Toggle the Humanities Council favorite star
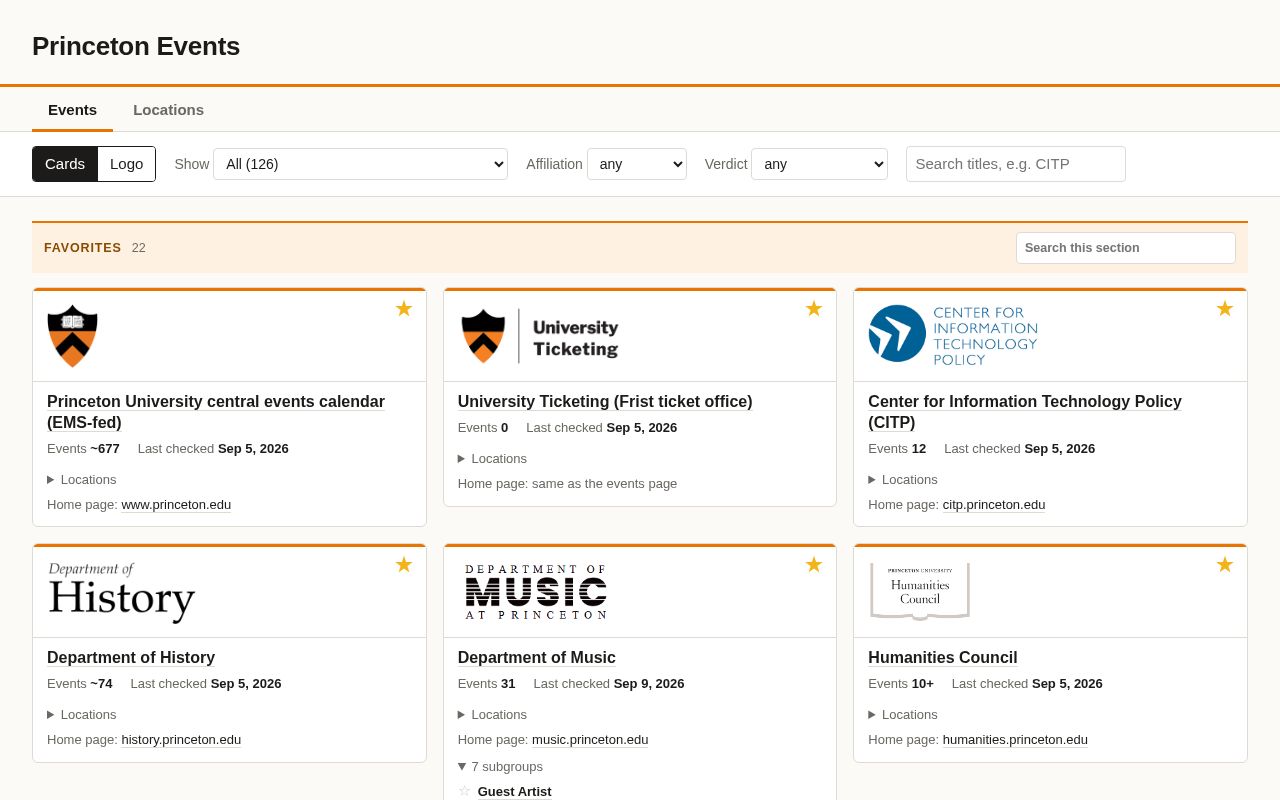Screen dimensions: 1280x800 pos(1225,565)
